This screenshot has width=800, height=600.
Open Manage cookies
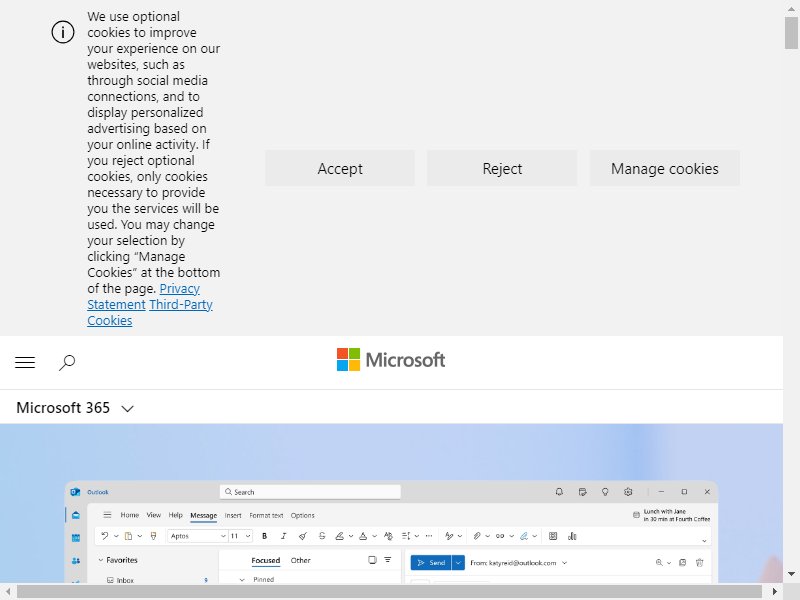click(x=665, y=168)
